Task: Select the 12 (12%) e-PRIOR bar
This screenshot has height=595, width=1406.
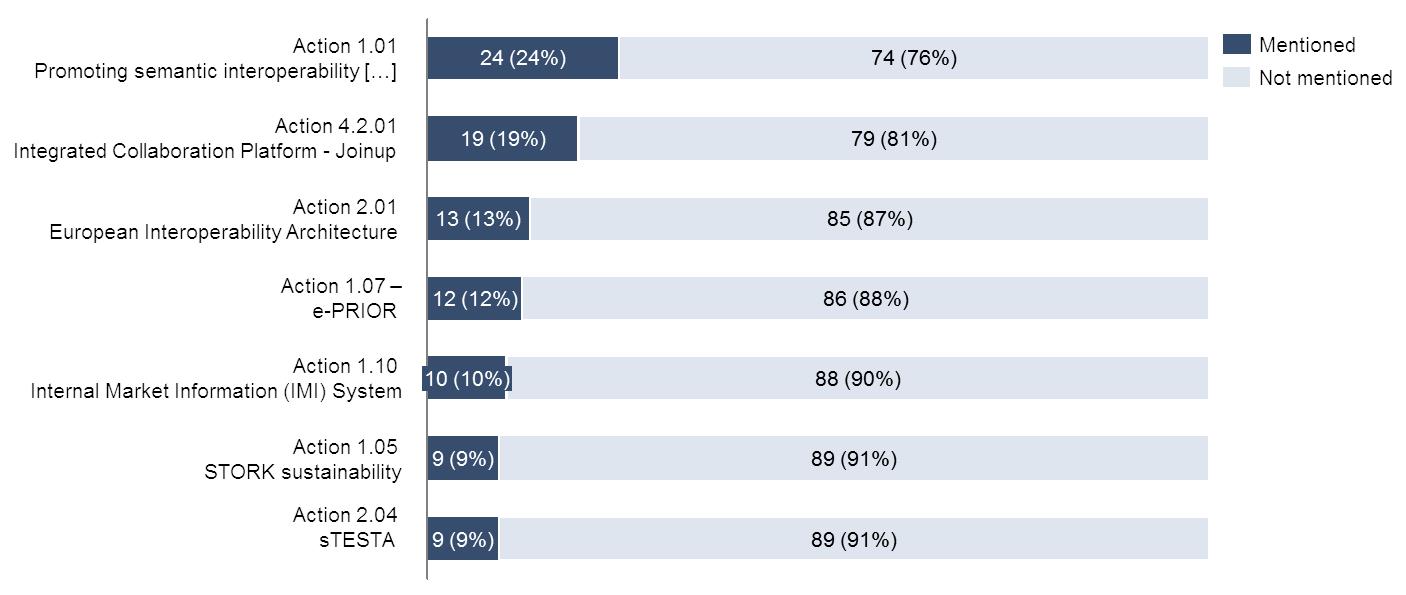Action: 475,299
